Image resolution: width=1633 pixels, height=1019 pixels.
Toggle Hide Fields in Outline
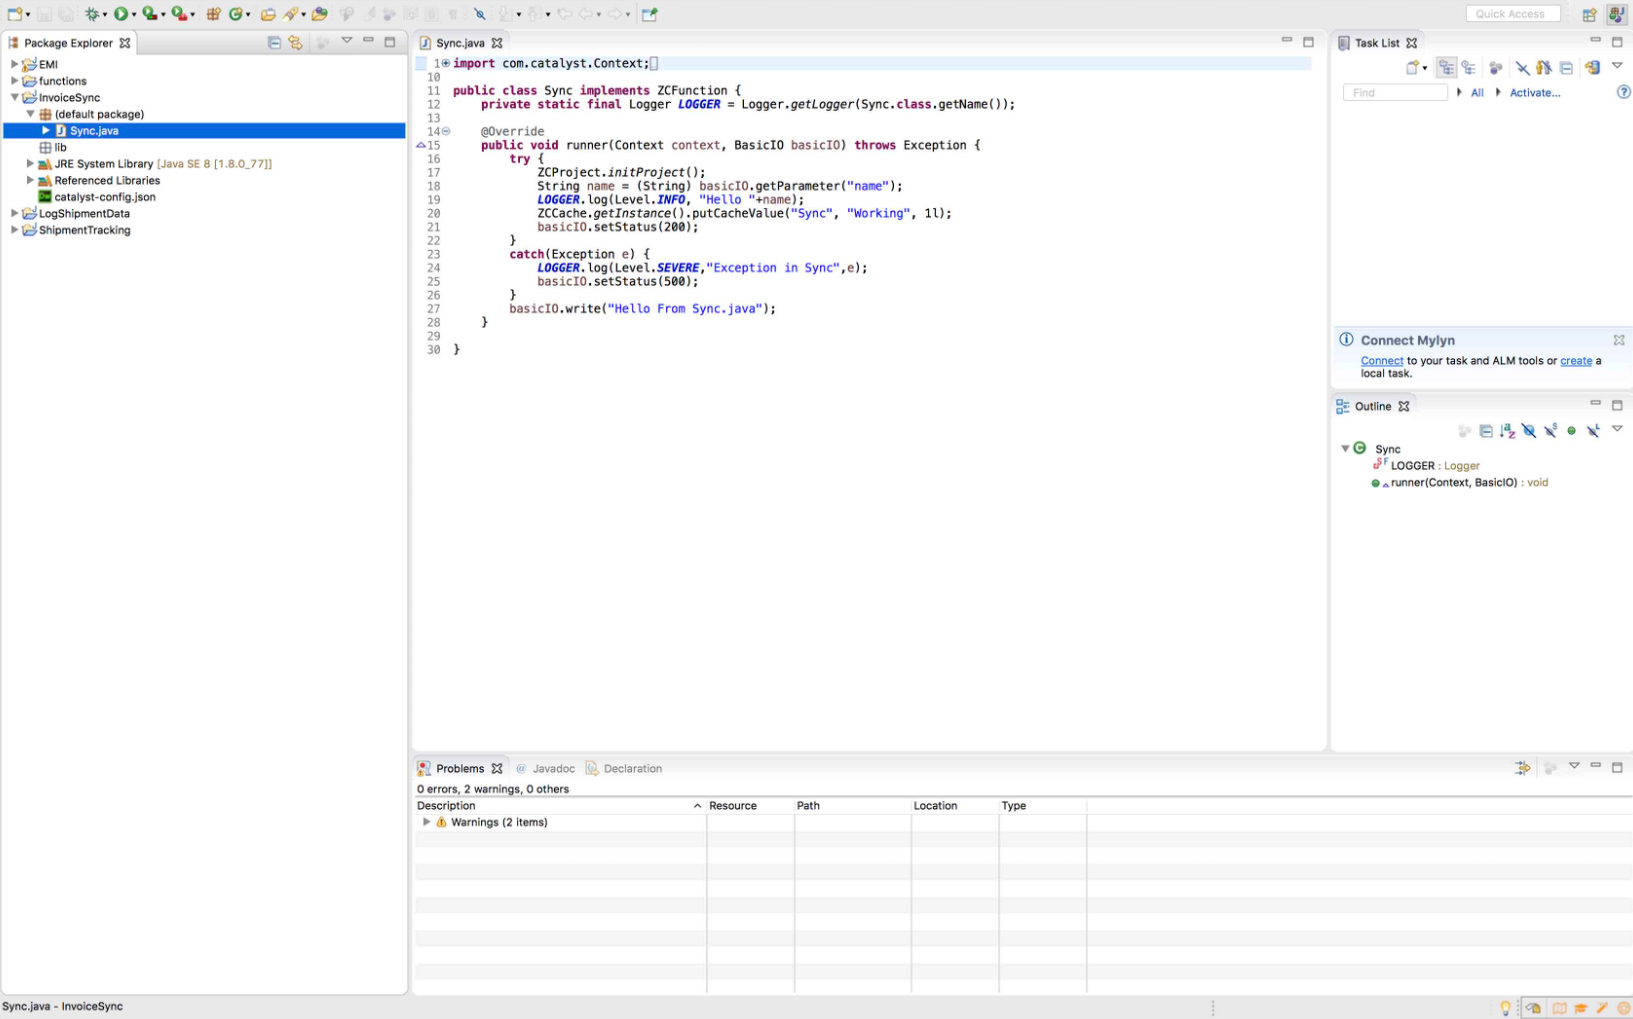pyautogui.click(x=1529, y=431)
